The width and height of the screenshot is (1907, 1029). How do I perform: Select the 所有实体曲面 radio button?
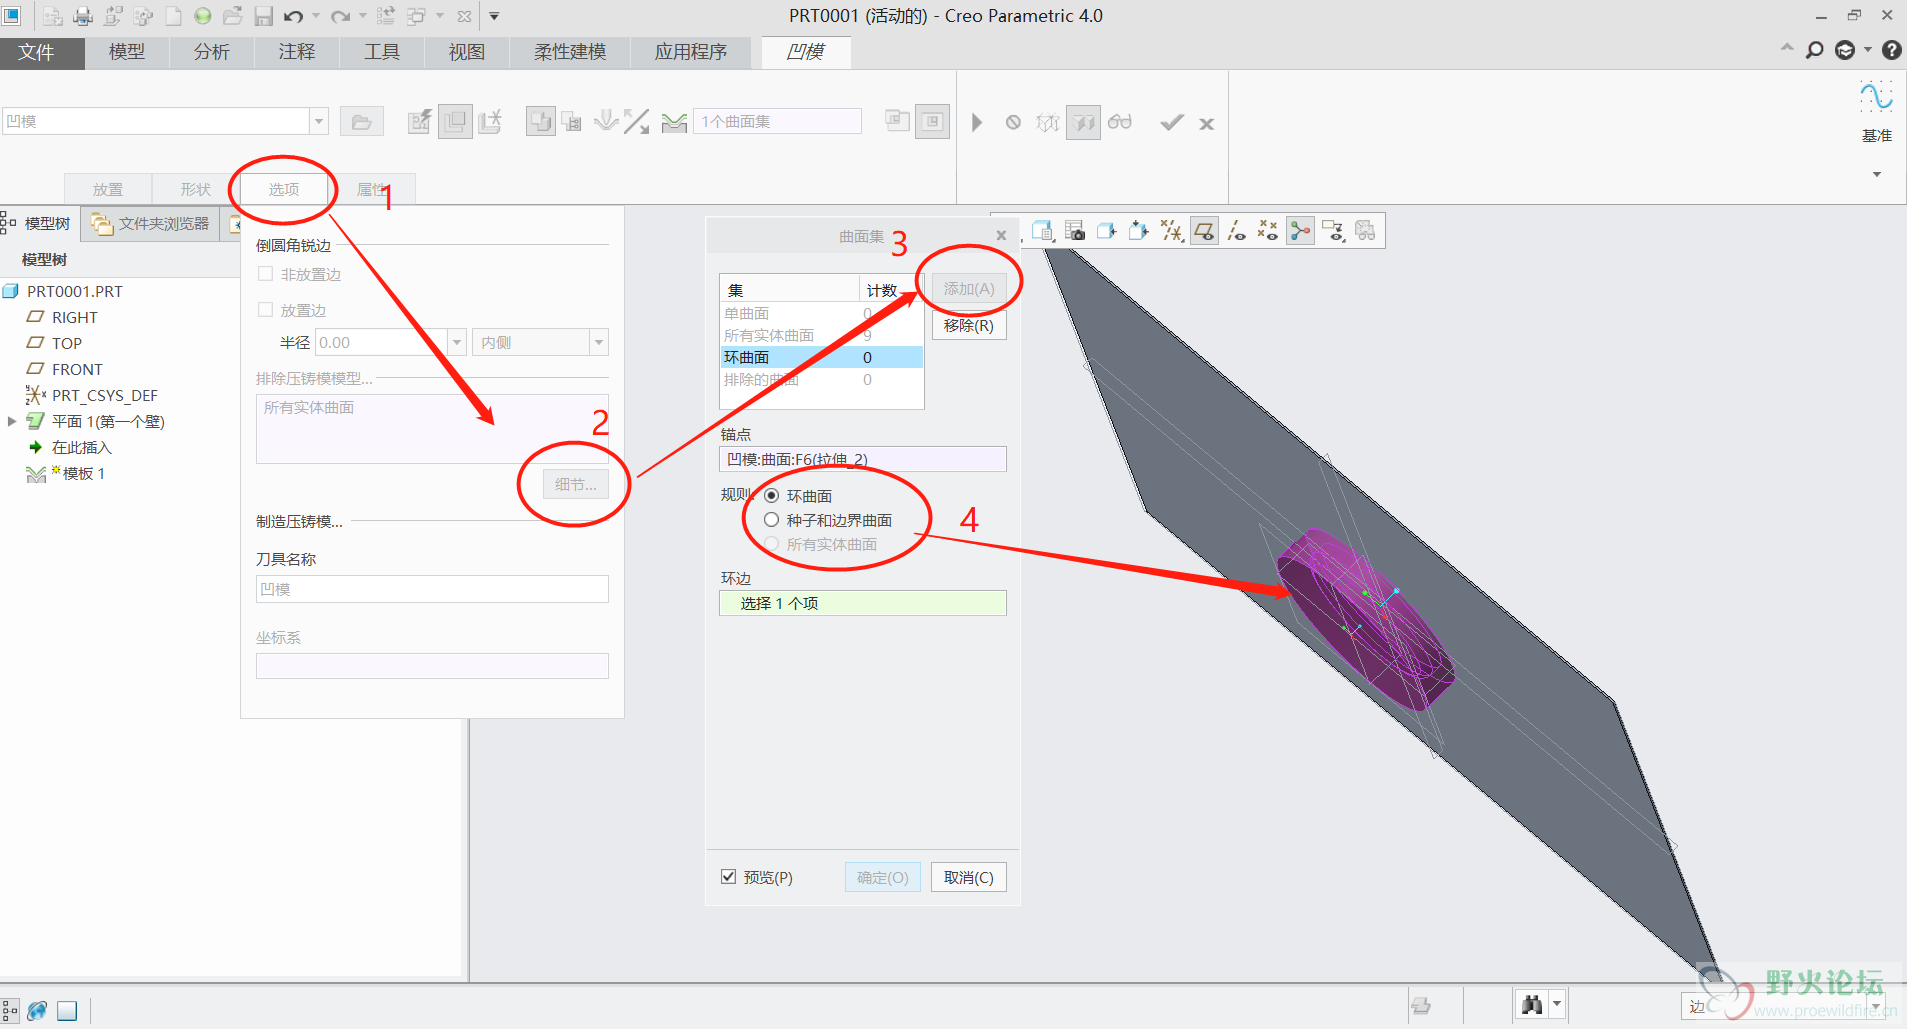771,543
